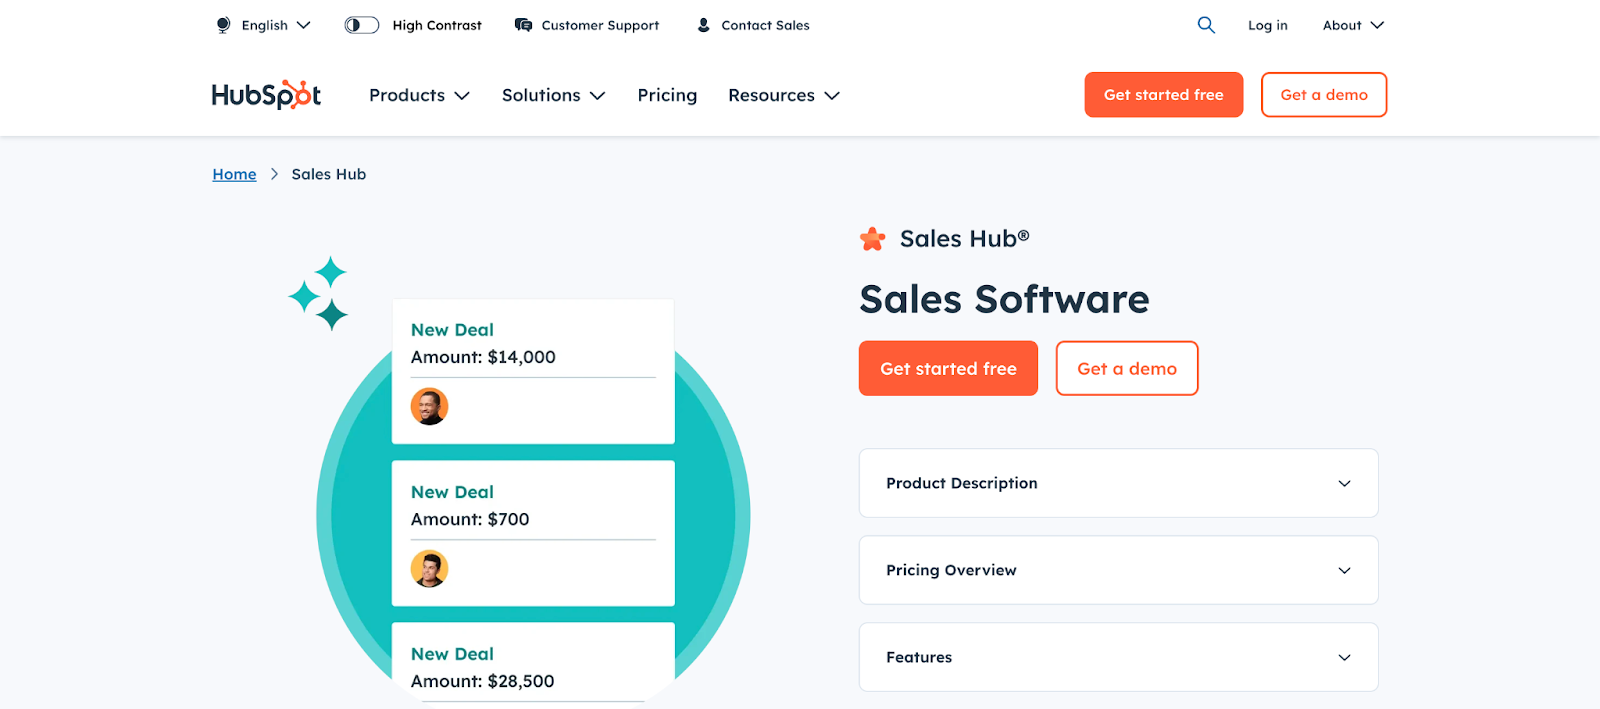
Task: Toggle the High Contrast switch
Action: tap(361, 25)
